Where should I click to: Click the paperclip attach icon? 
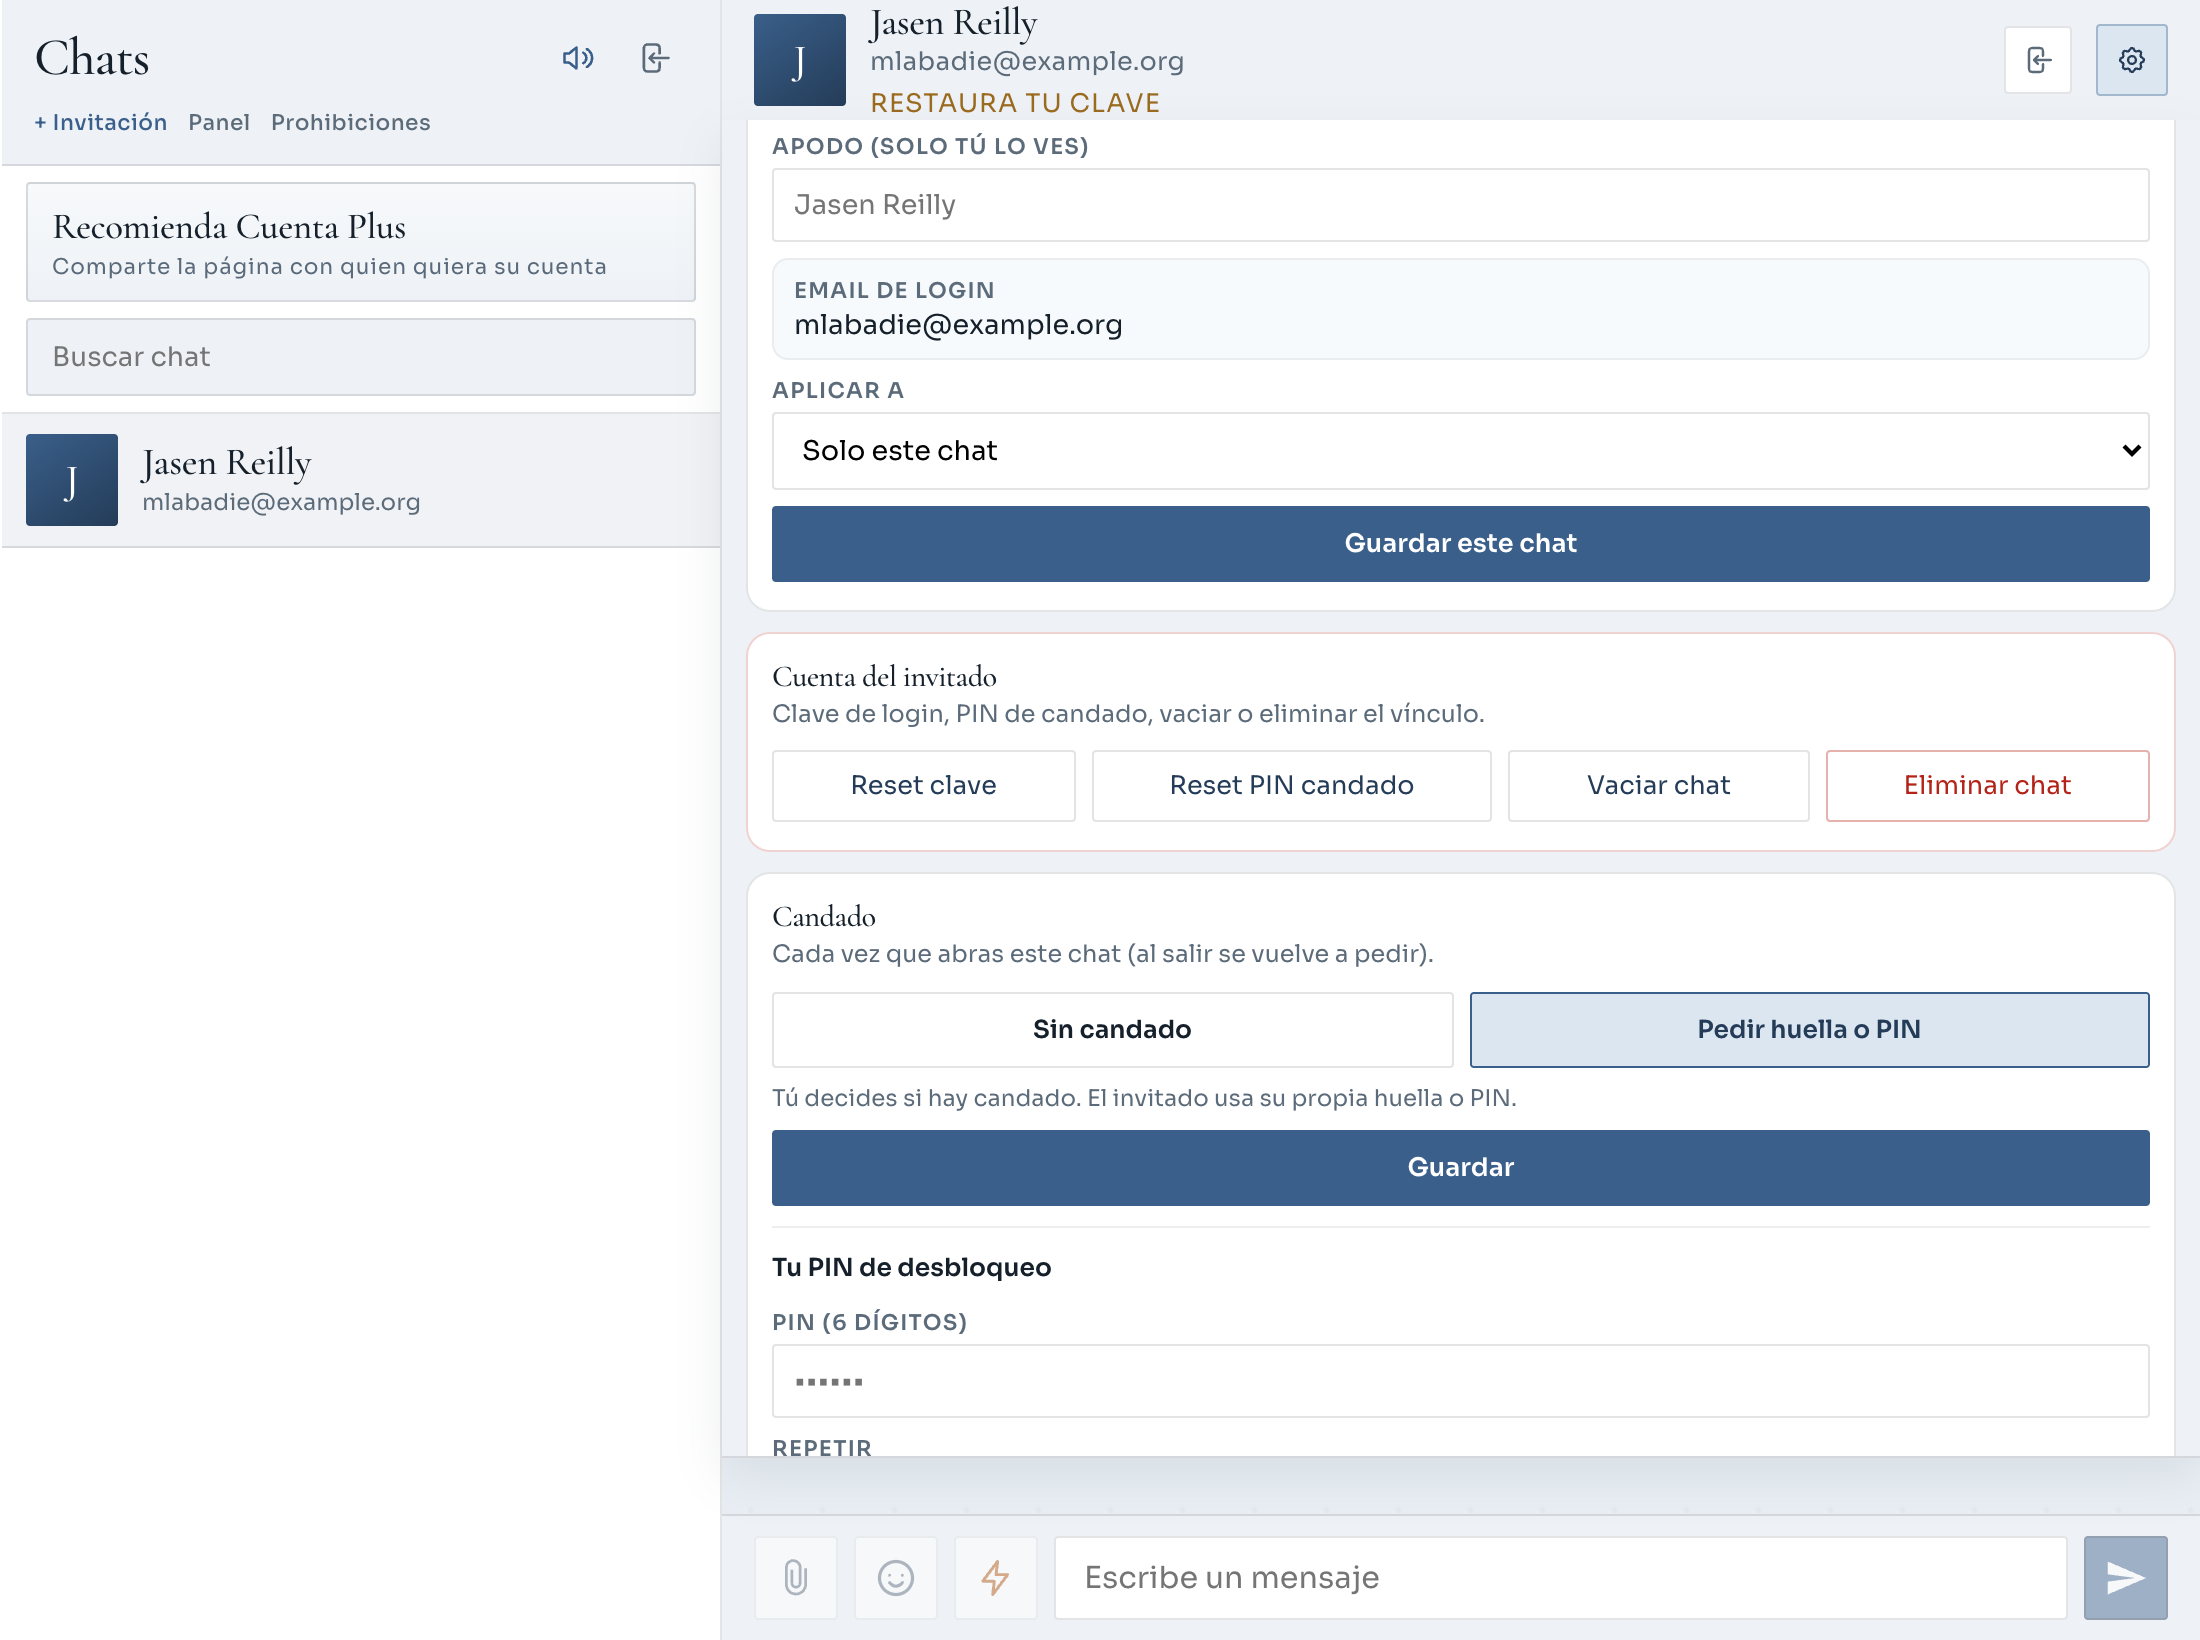[x=796, y=1577]
